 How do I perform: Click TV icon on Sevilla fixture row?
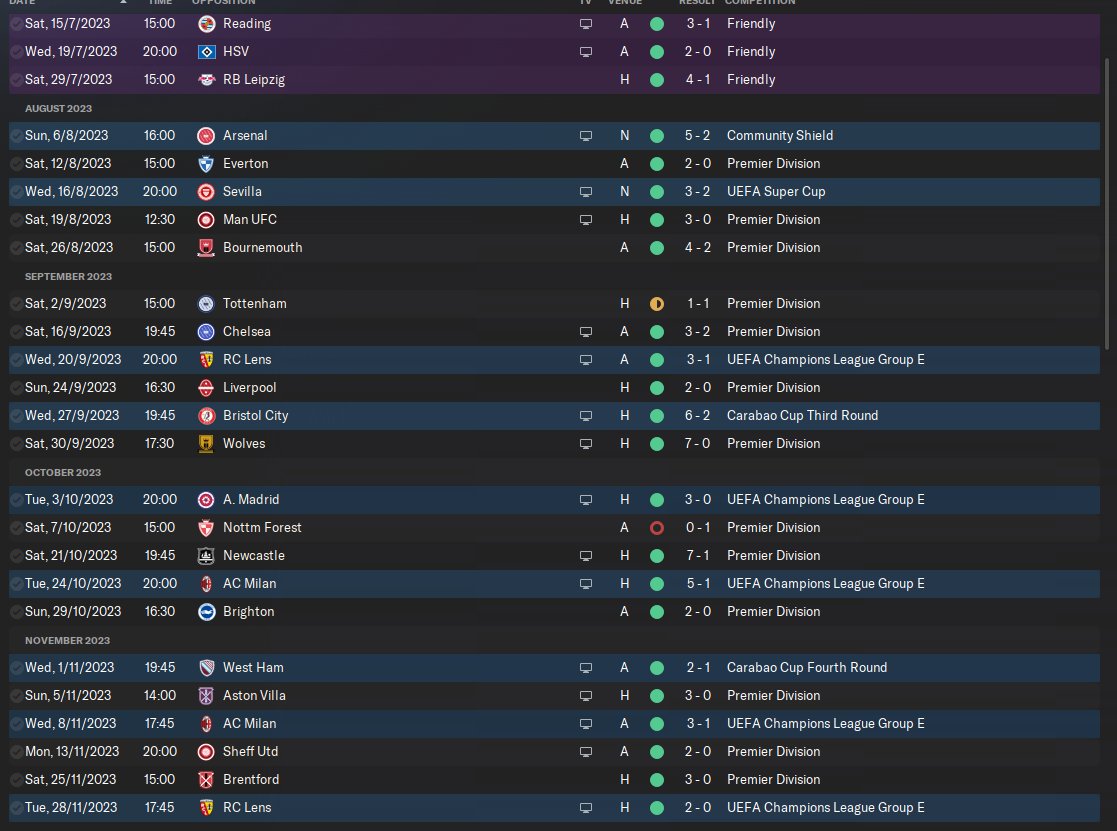click(586, 191)
